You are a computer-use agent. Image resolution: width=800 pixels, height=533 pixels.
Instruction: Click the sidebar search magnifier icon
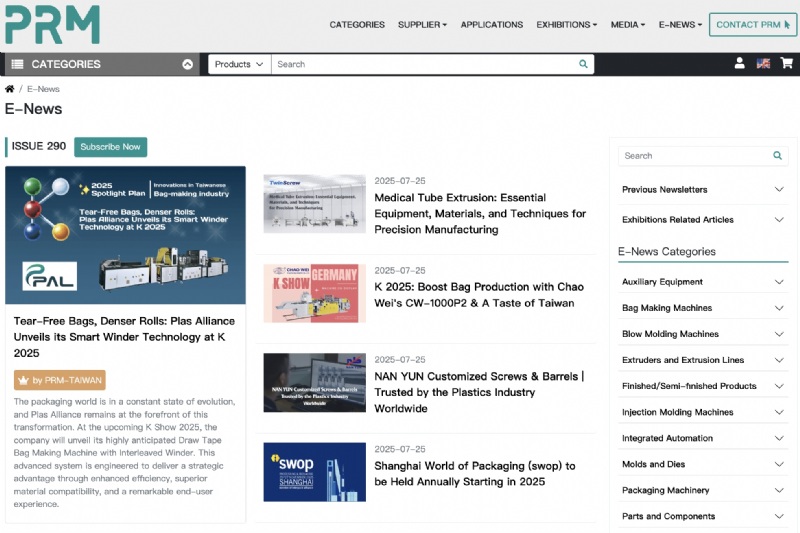coord(777,156)
